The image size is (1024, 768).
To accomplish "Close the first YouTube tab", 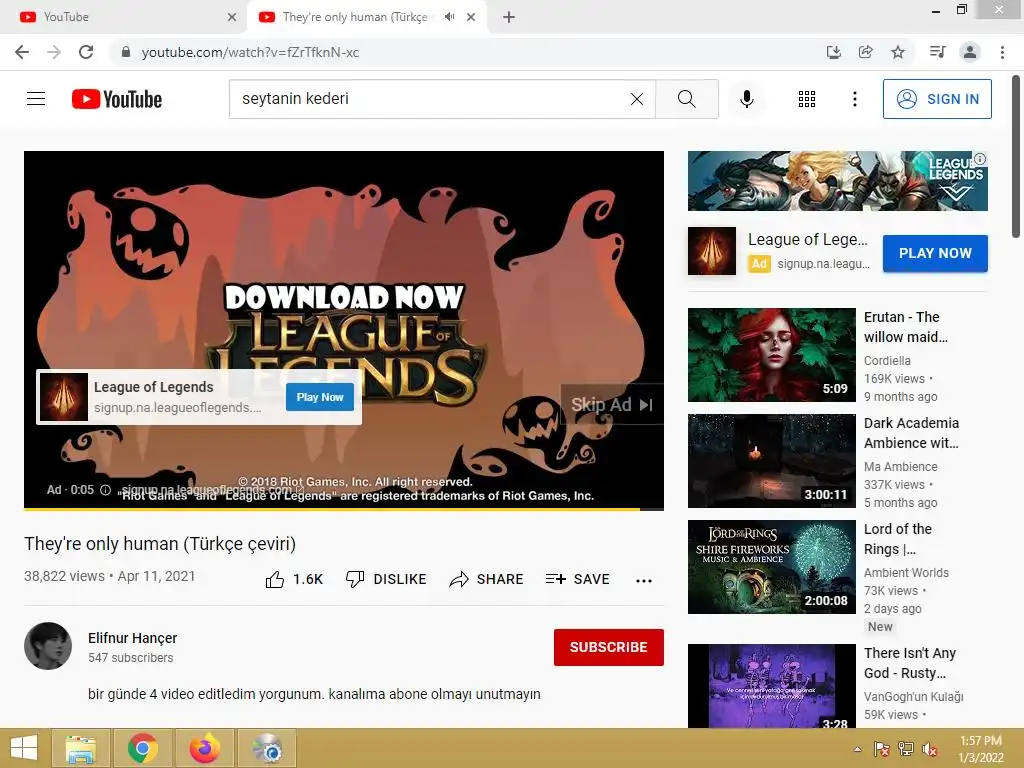I will (x=232, y=17).
